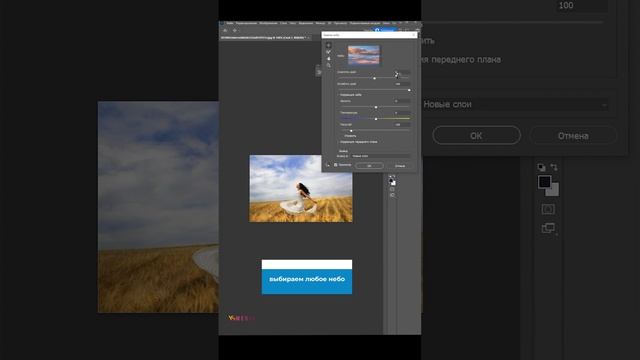Viewport: 640px width, 360px height.
Task: Expand the collapsed panel icon beside dialog
Action: (319, 72)
